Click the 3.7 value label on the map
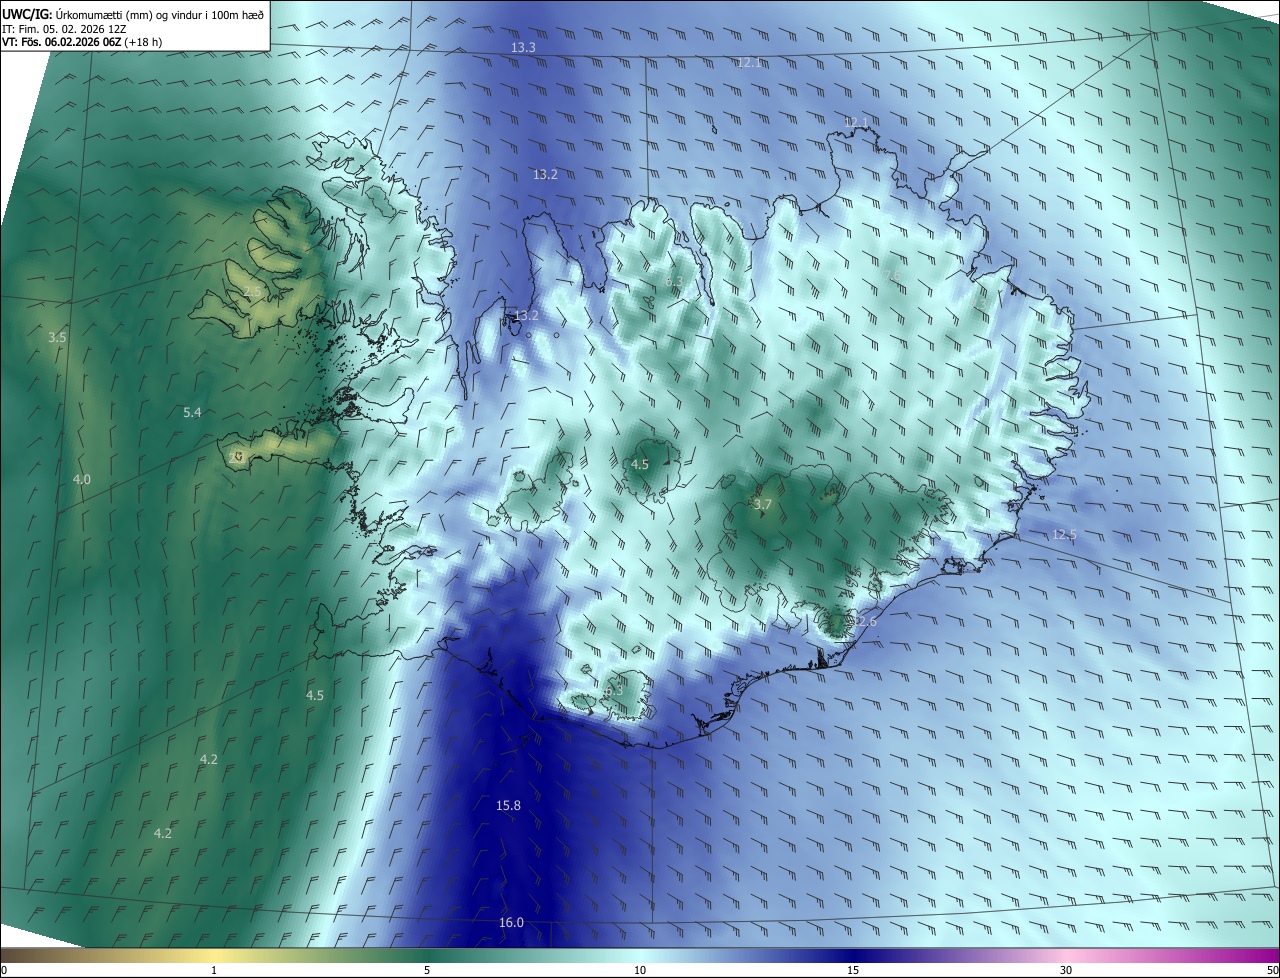Screen dimensions: 1280x978 click(x=762, y=505)
